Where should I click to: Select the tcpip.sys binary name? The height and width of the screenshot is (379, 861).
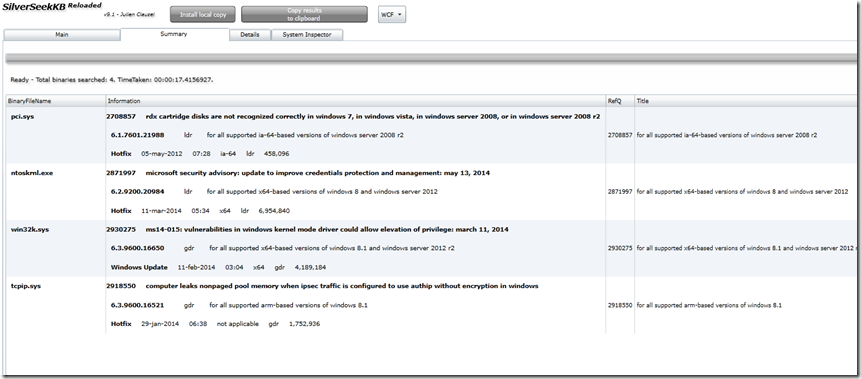pos(26,286)
